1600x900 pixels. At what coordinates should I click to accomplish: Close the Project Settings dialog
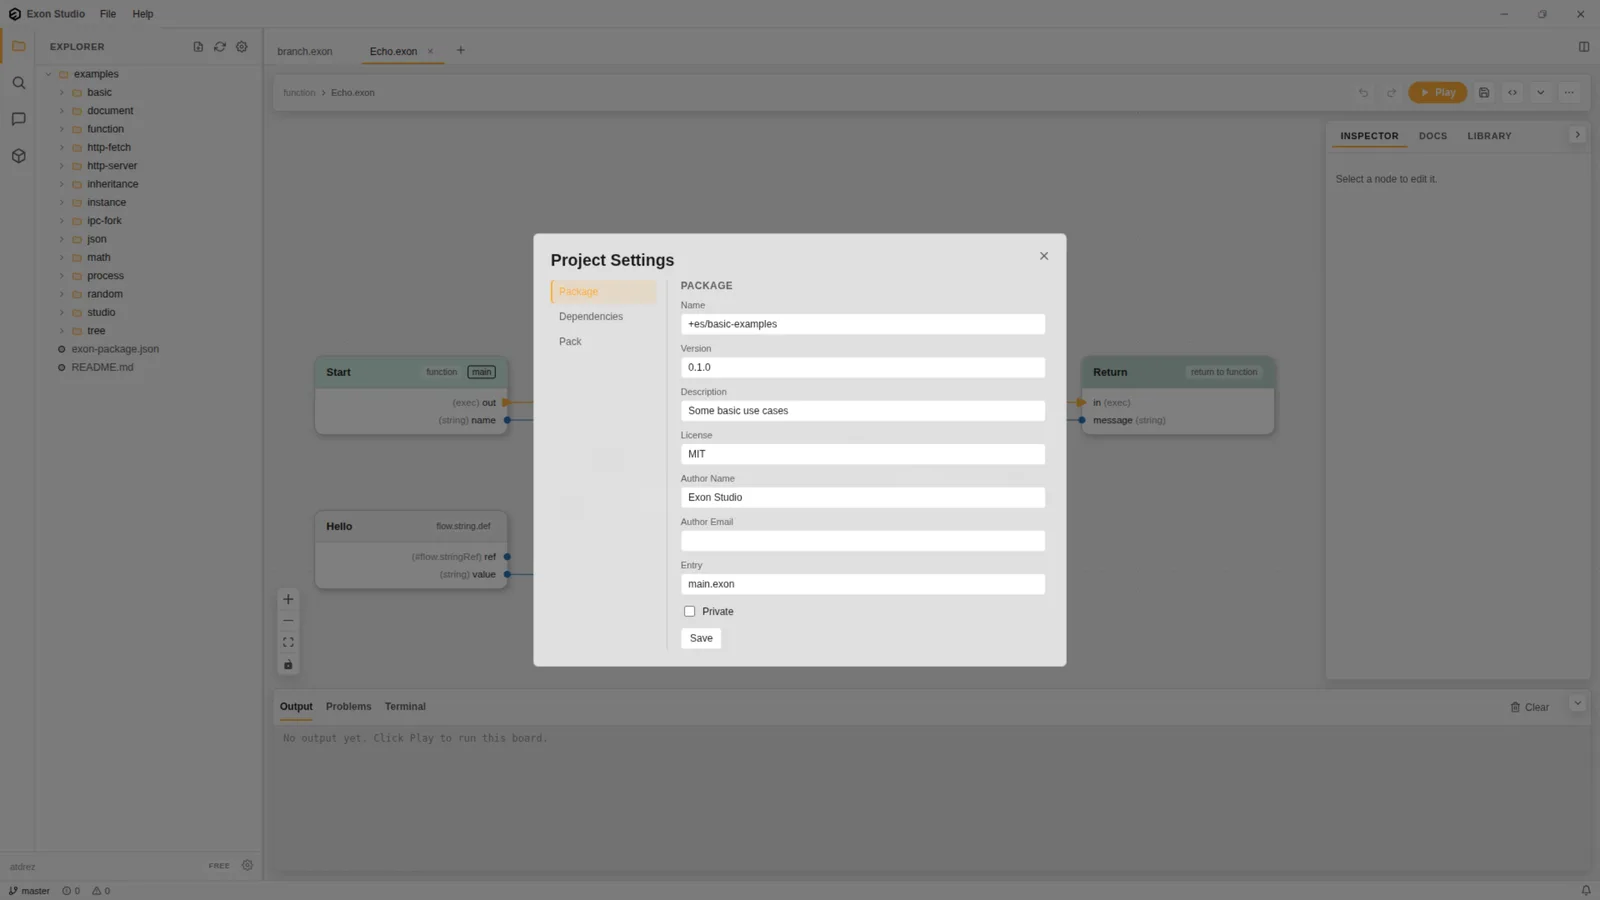1044,256
